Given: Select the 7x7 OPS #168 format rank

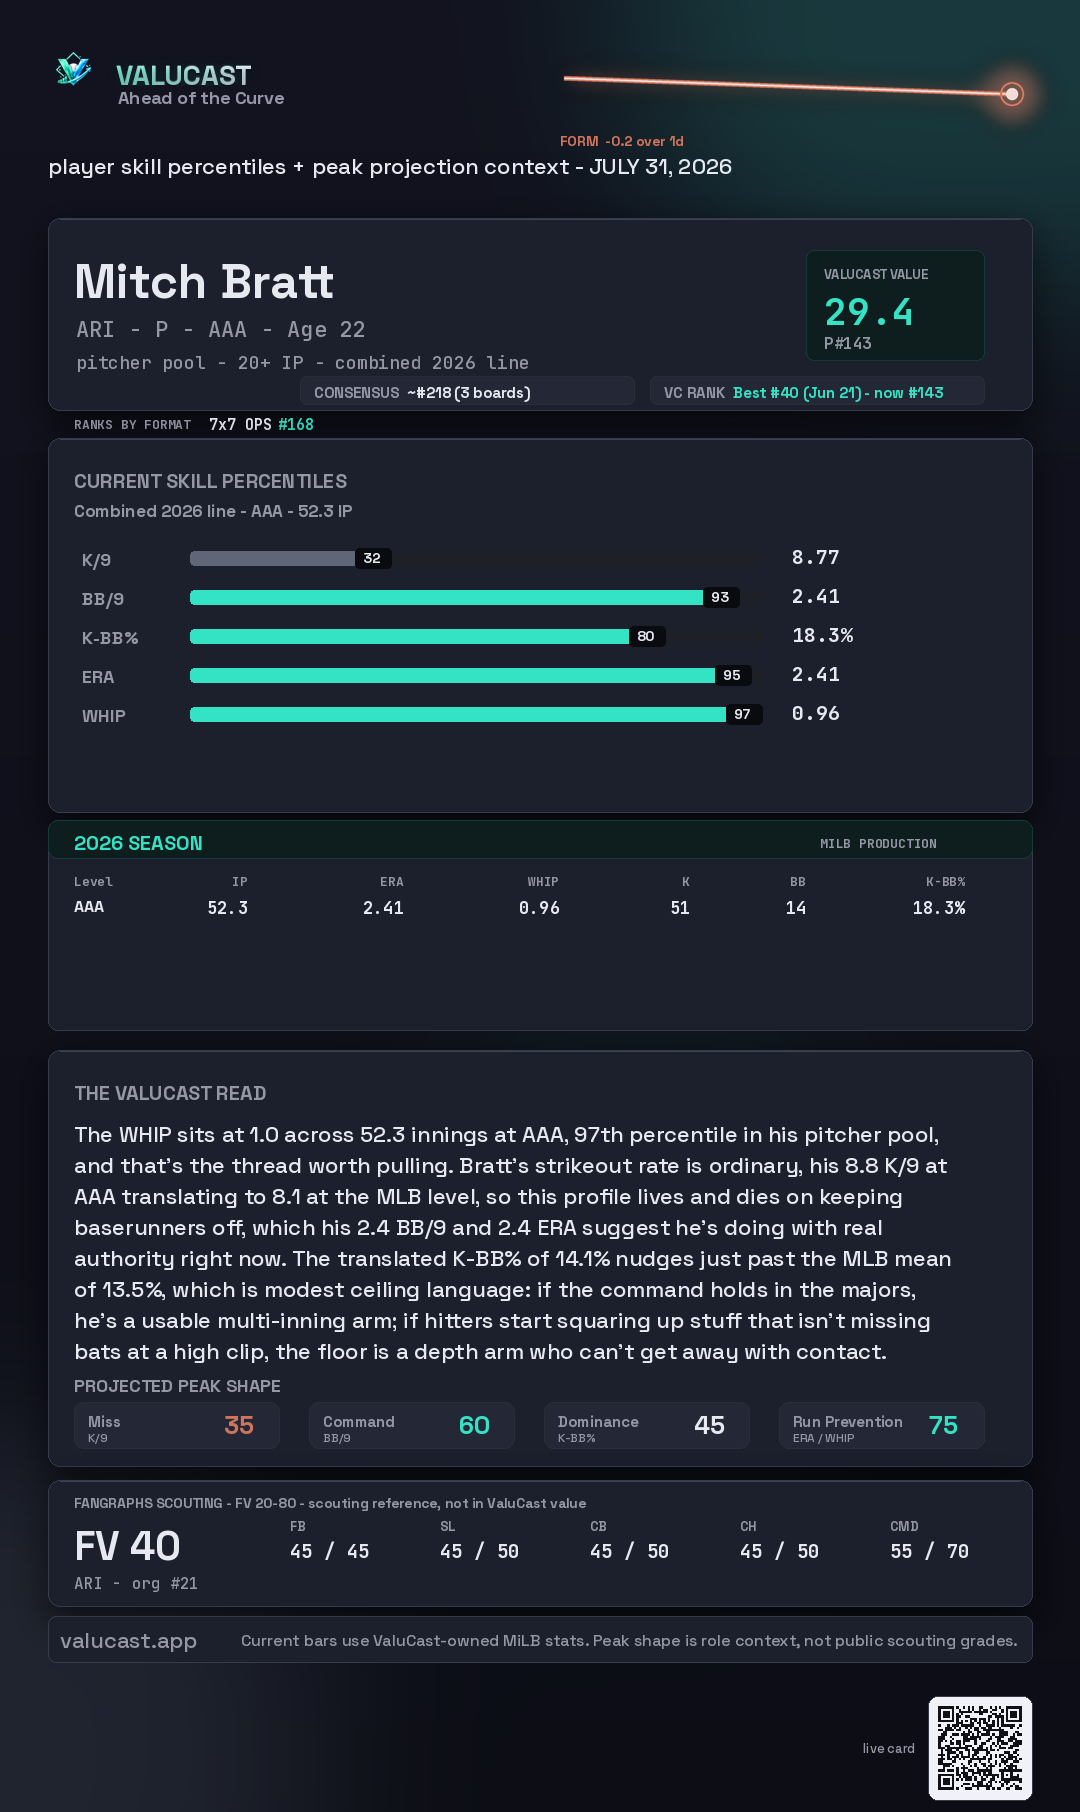Looking at the screenshot, I should coord(261,424).
